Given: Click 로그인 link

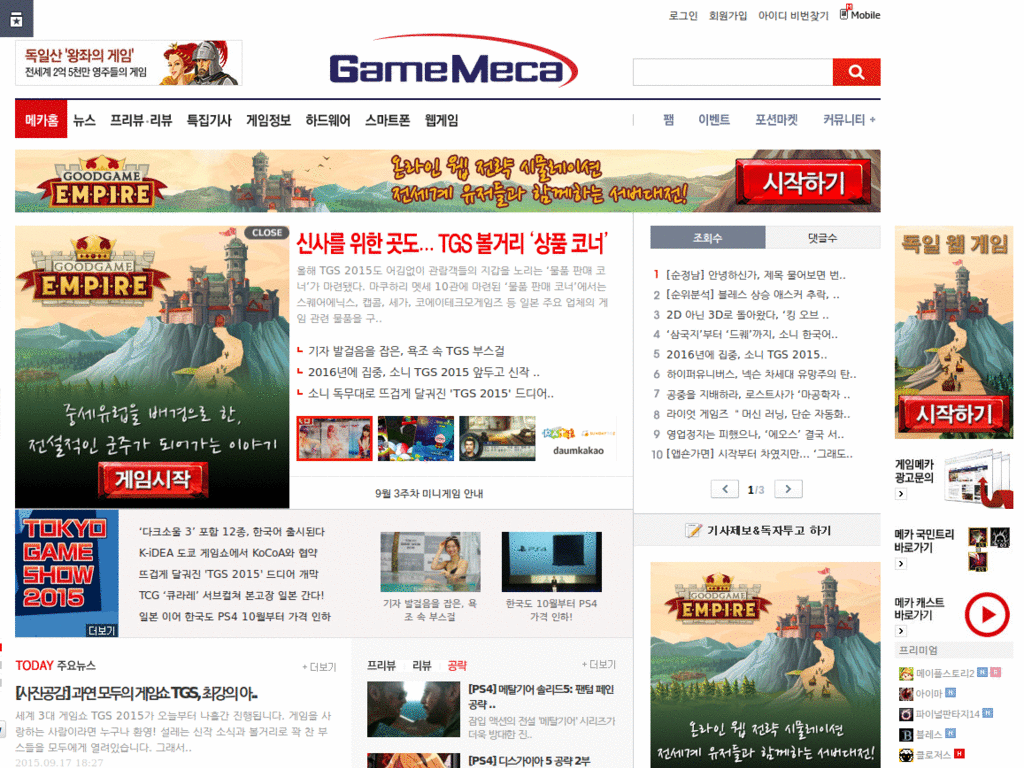Looking at the screenshot, I should (683, 15).
